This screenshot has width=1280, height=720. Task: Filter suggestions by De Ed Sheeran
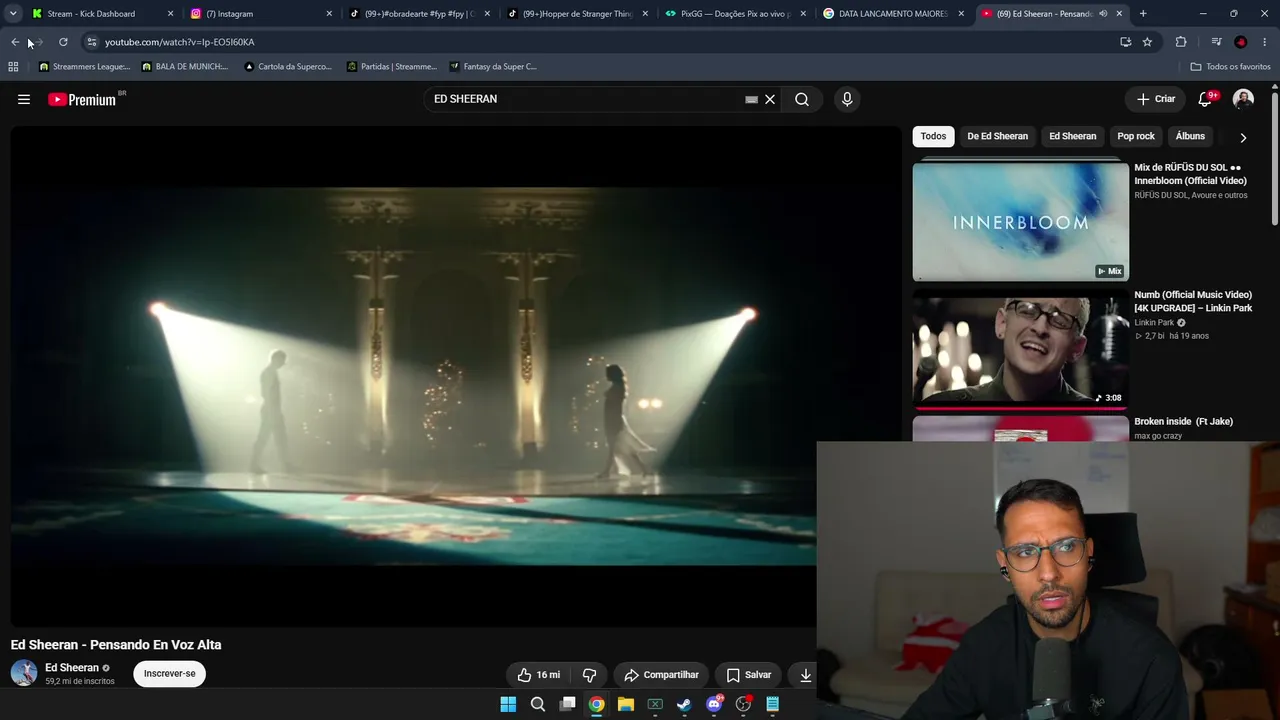click(x=997, y=136)
